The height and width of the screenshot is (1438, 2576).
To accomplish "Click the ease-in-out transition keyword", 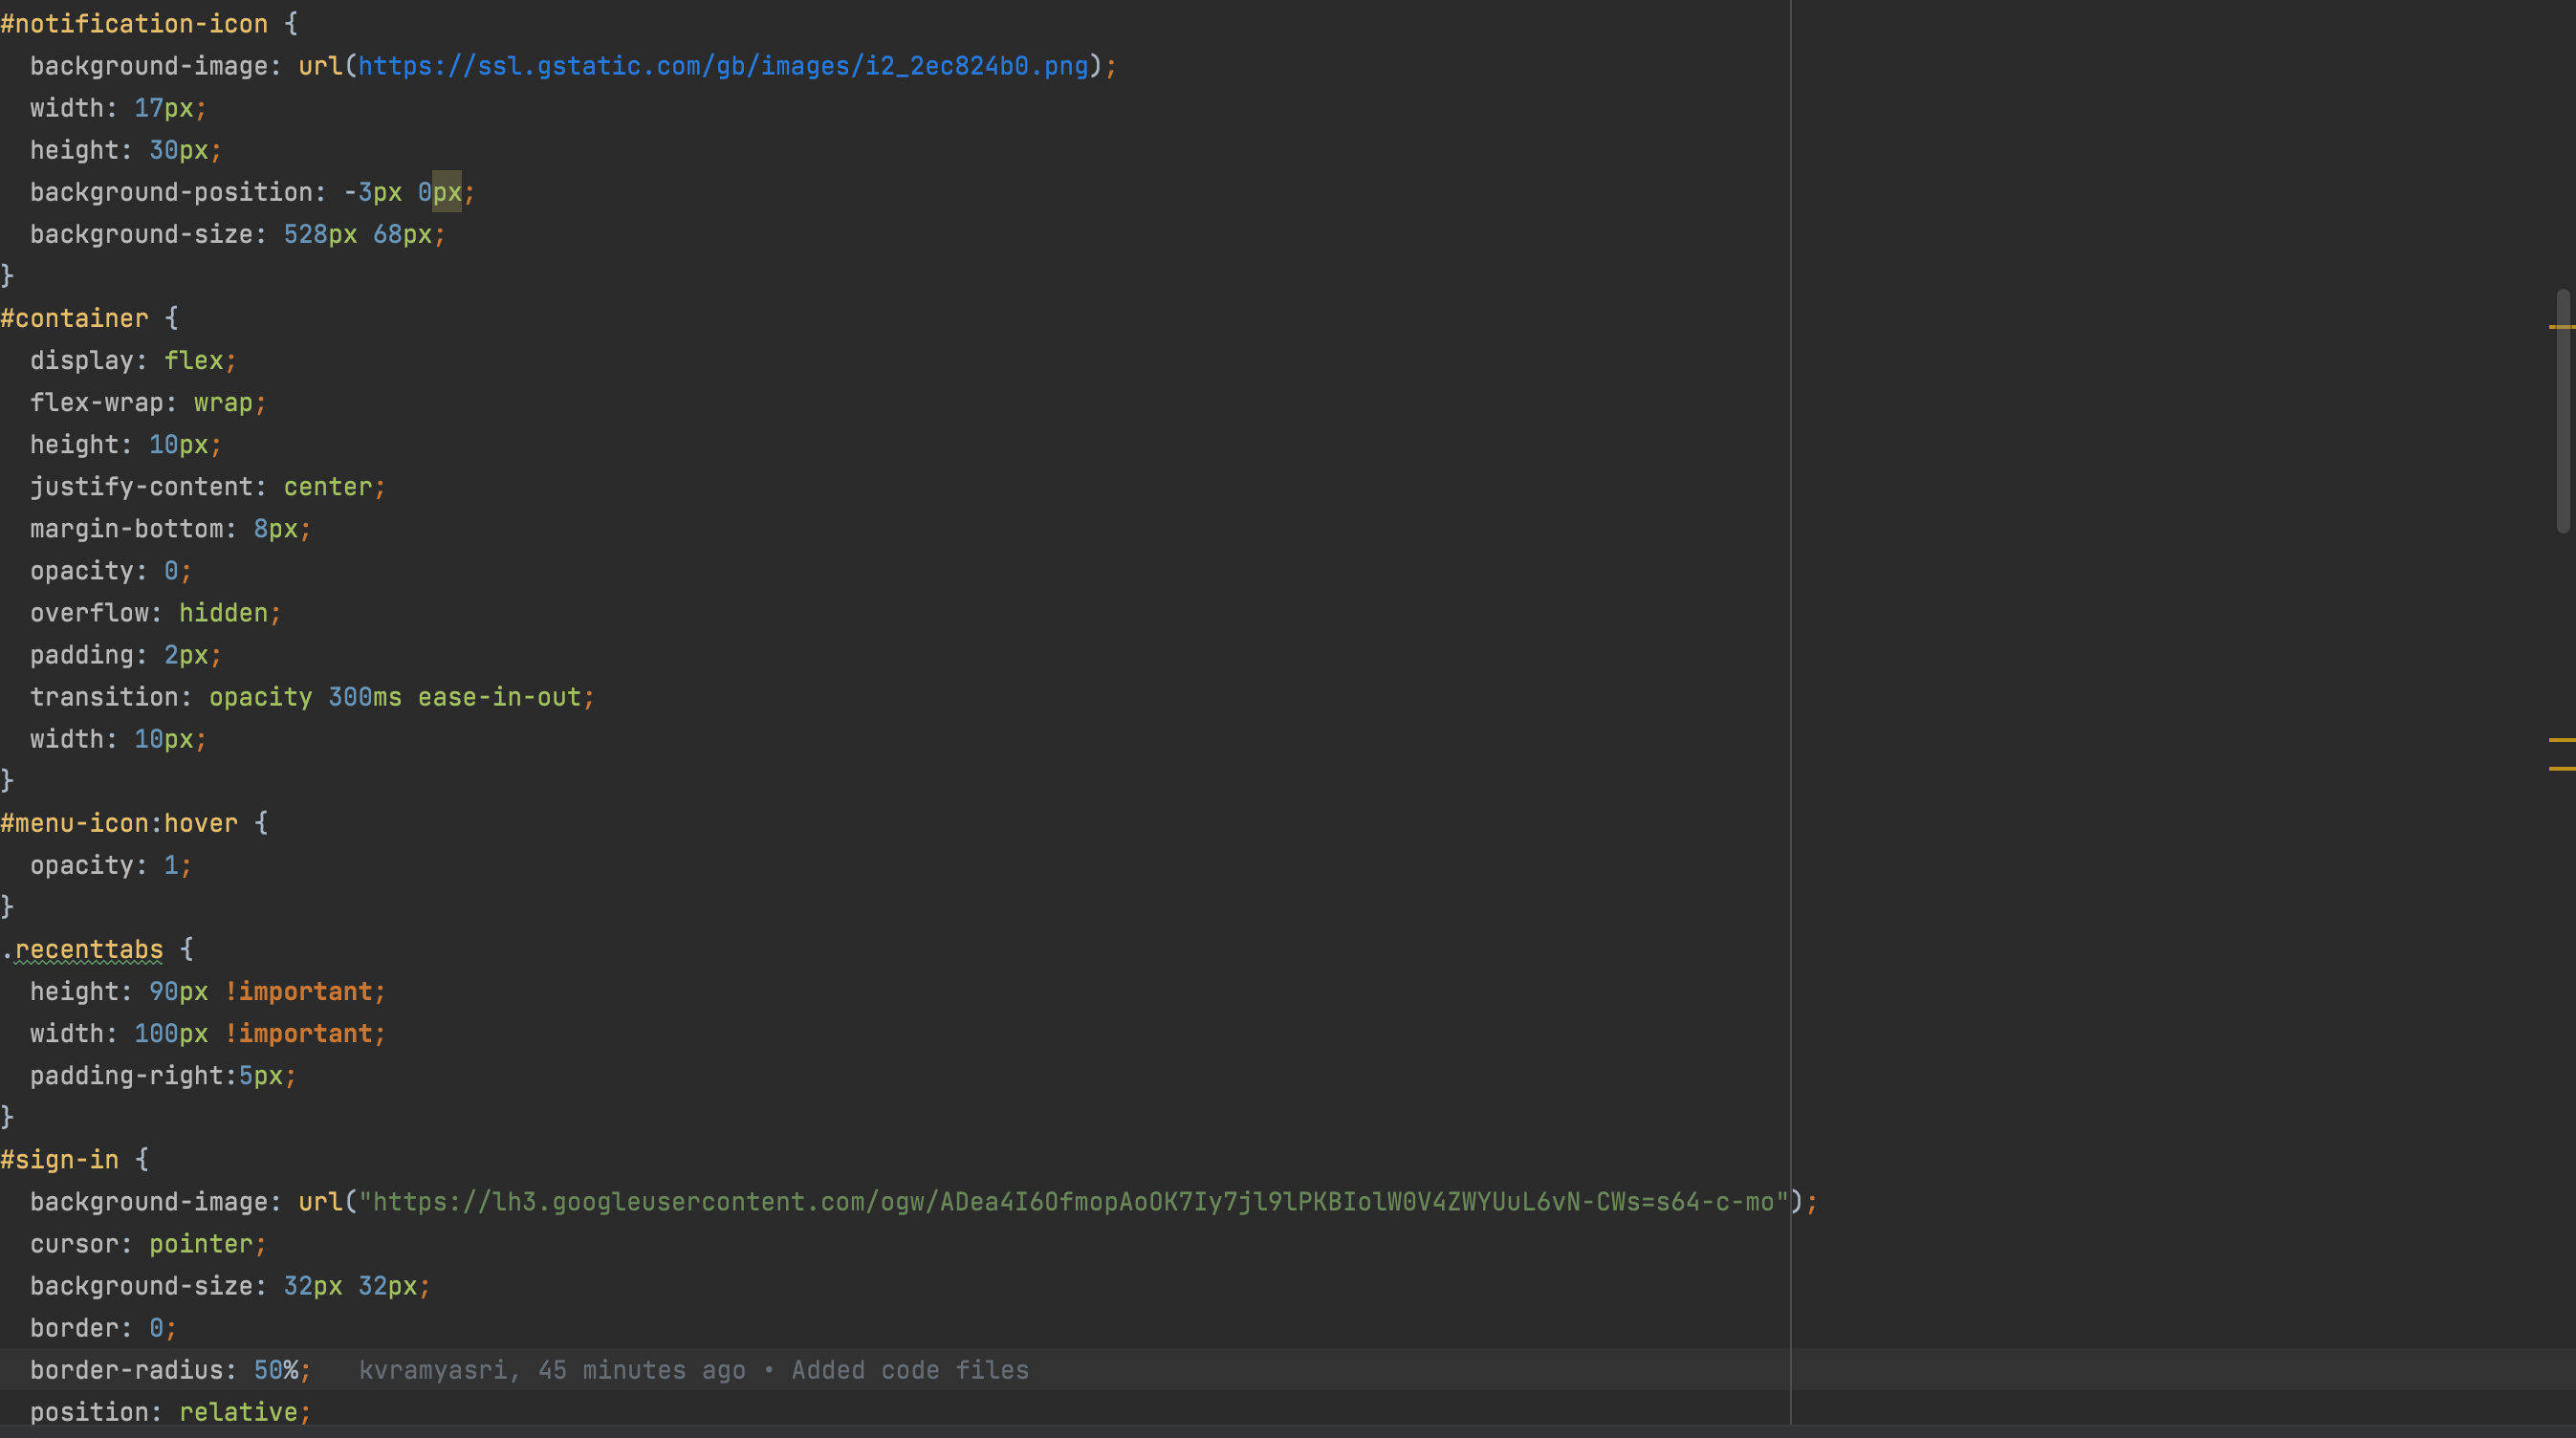I will click(499, 697).
